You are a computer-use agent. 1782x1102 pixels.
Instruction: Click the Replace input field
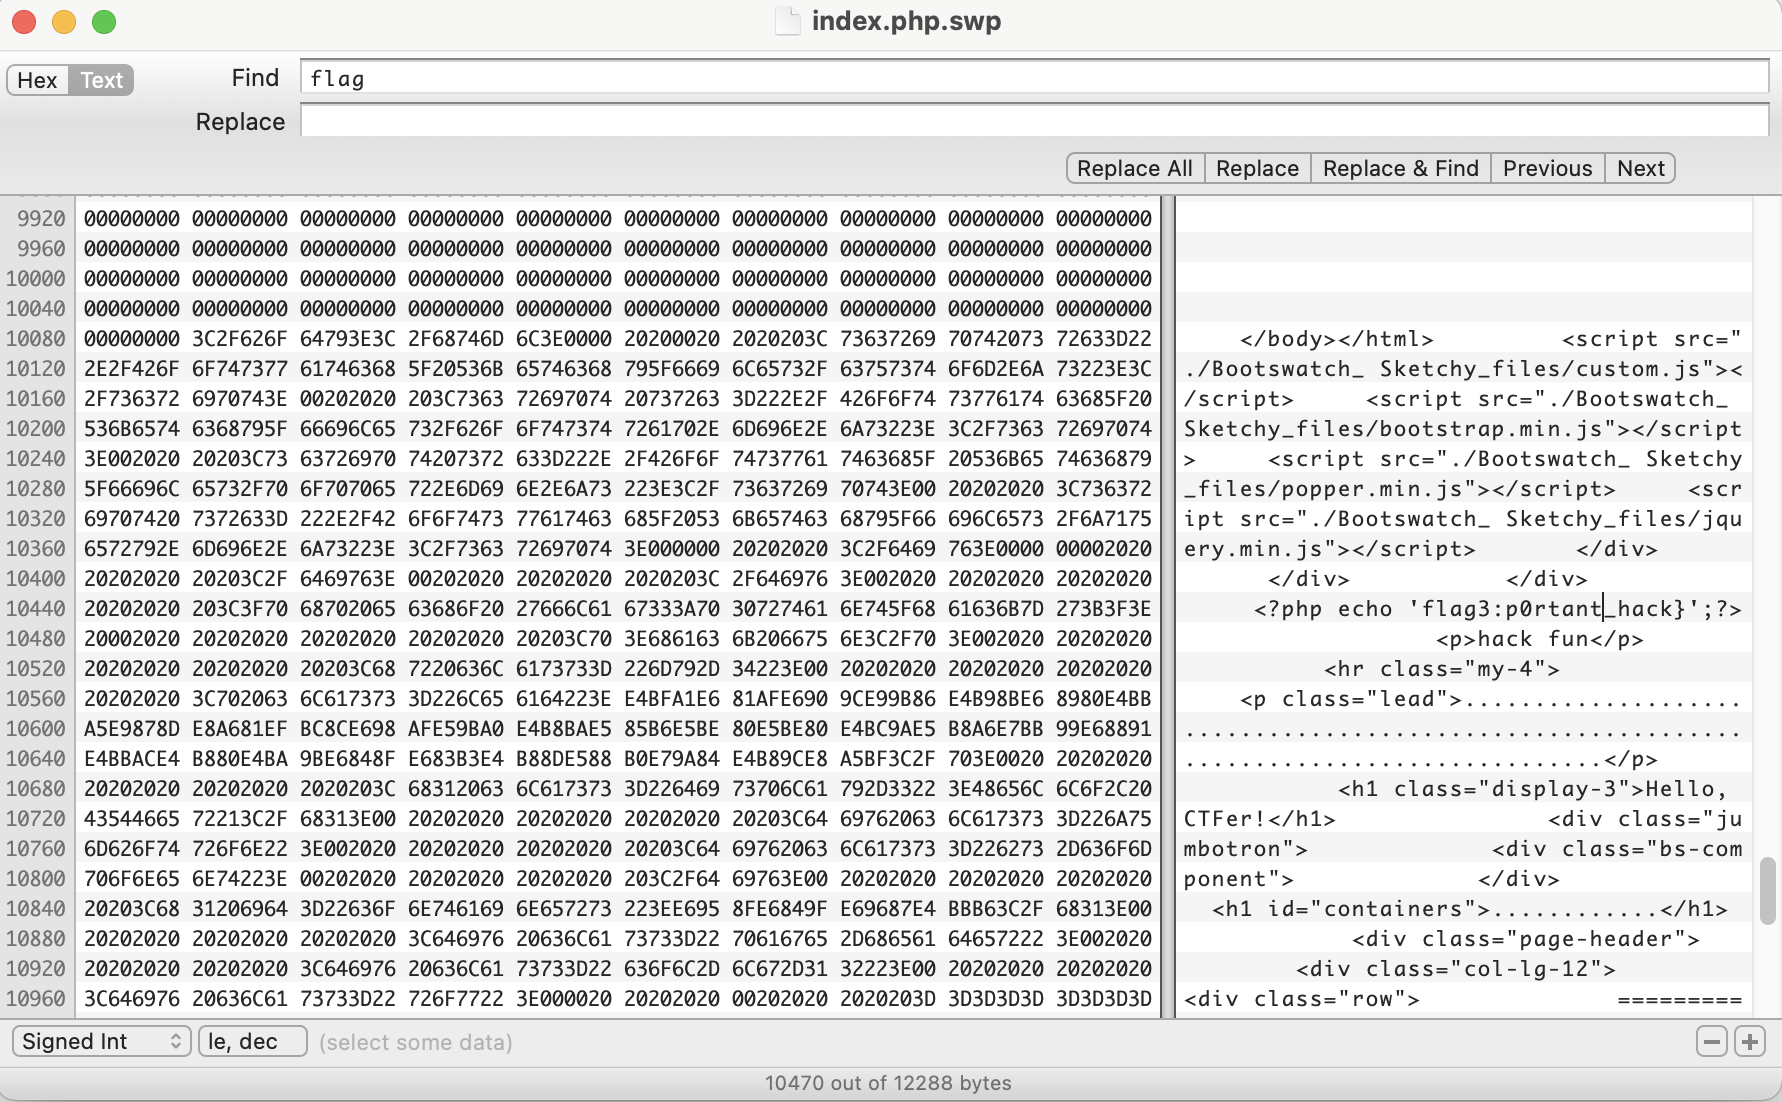point(1033,121)
